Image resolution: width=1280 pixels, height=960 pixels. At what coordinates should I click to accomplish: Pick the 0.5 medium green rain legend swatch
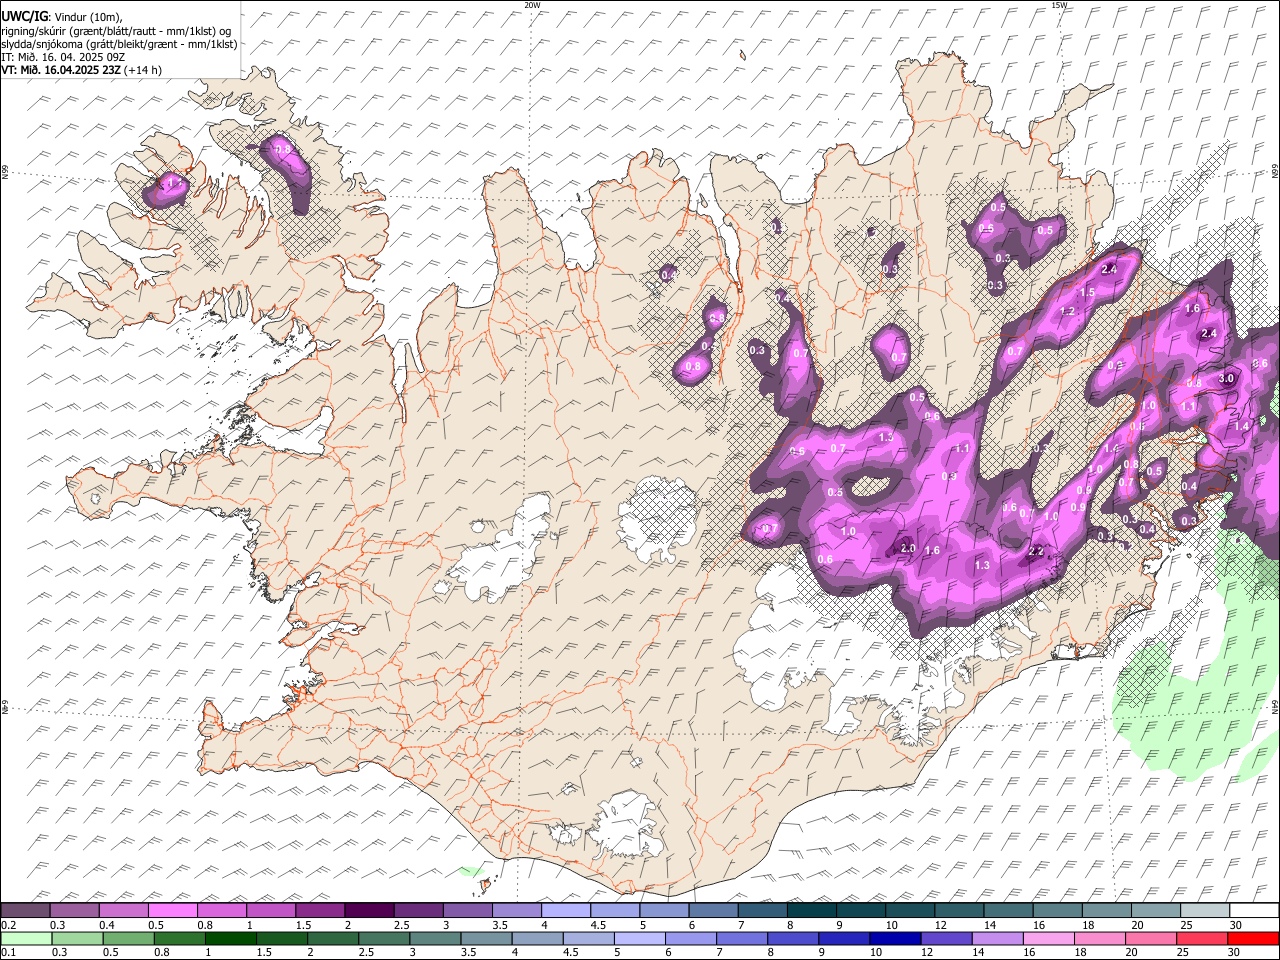(128, 938)
